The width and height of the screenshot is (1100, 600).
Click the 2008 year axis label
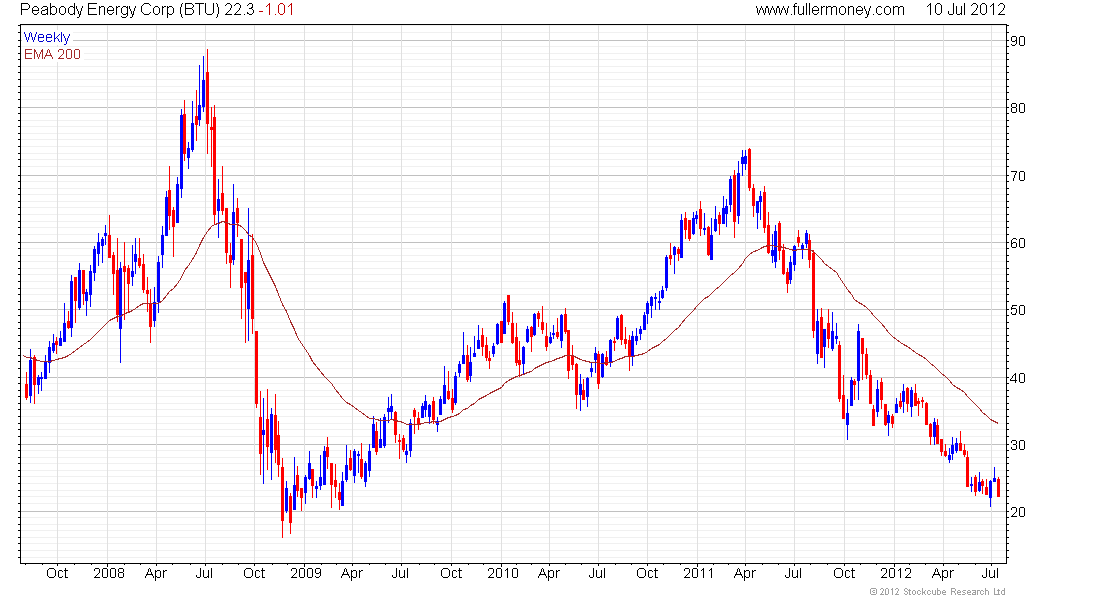point(109,573)
